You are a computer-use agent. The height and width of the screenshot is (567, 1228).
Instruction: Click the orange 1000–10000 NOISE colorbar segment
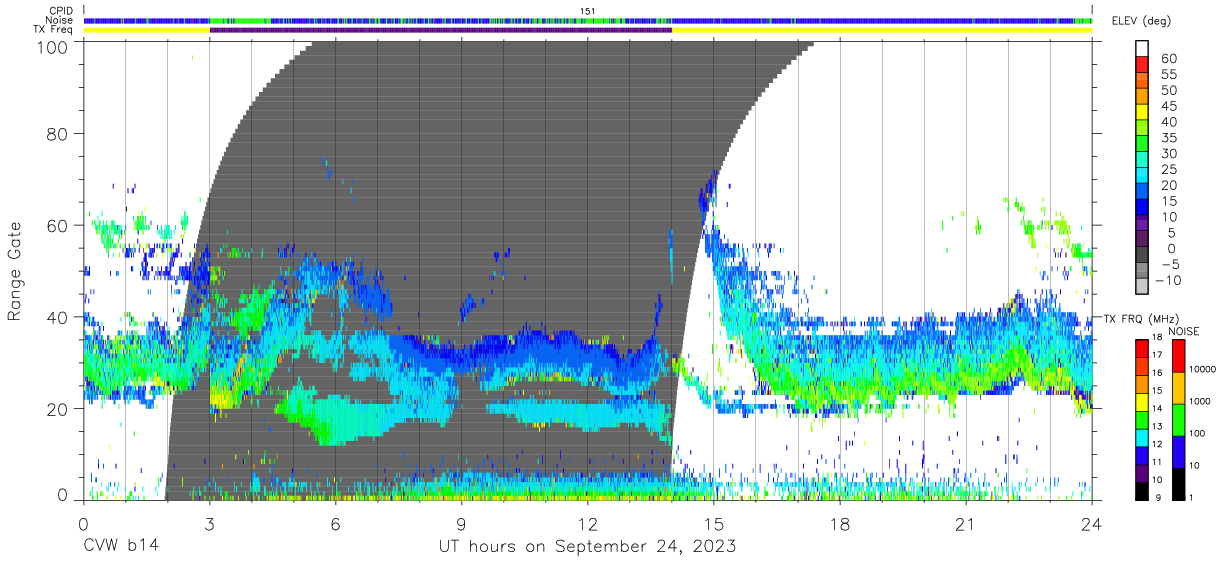1180,388
